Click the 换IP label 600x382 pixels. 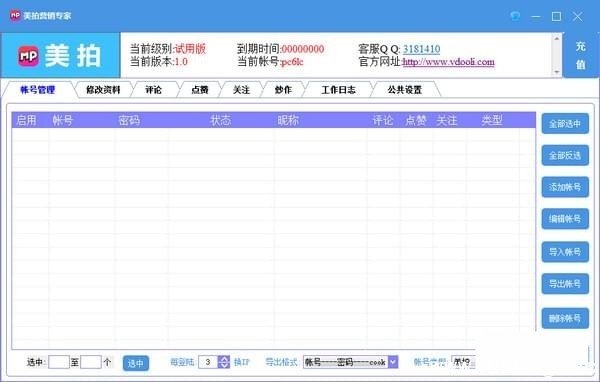coord(241,362)
